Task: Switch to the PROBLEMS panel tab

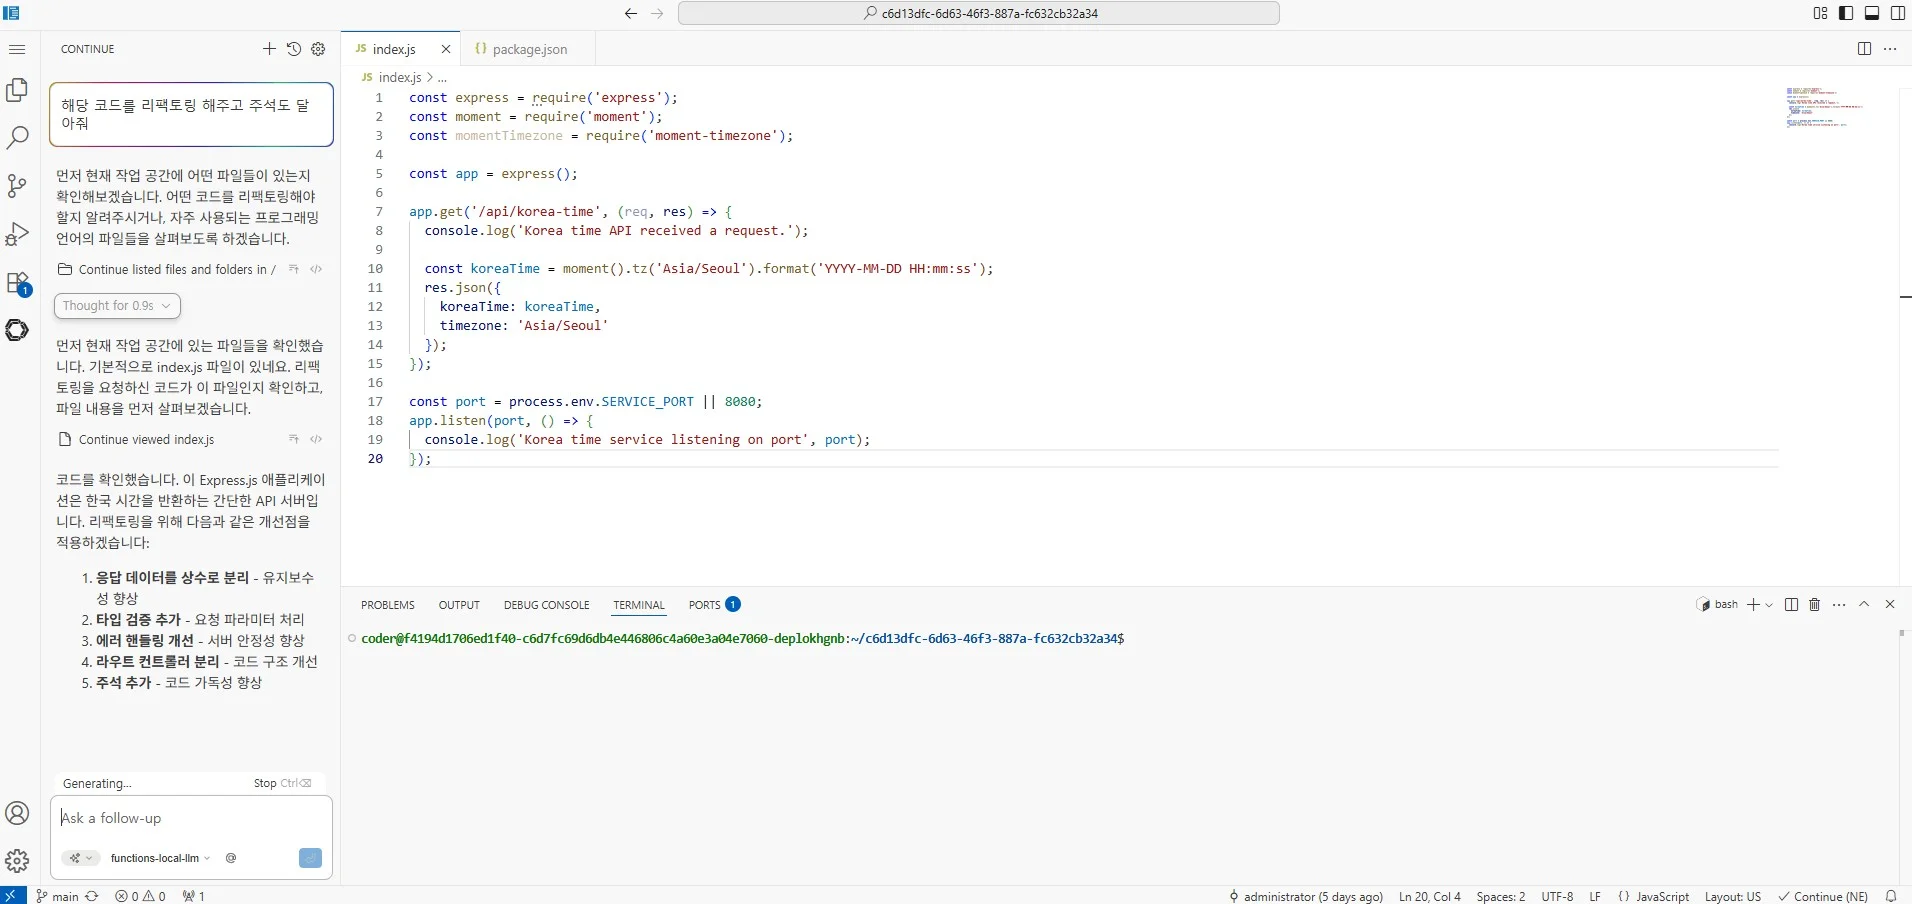Action: (x=387, y=605)
